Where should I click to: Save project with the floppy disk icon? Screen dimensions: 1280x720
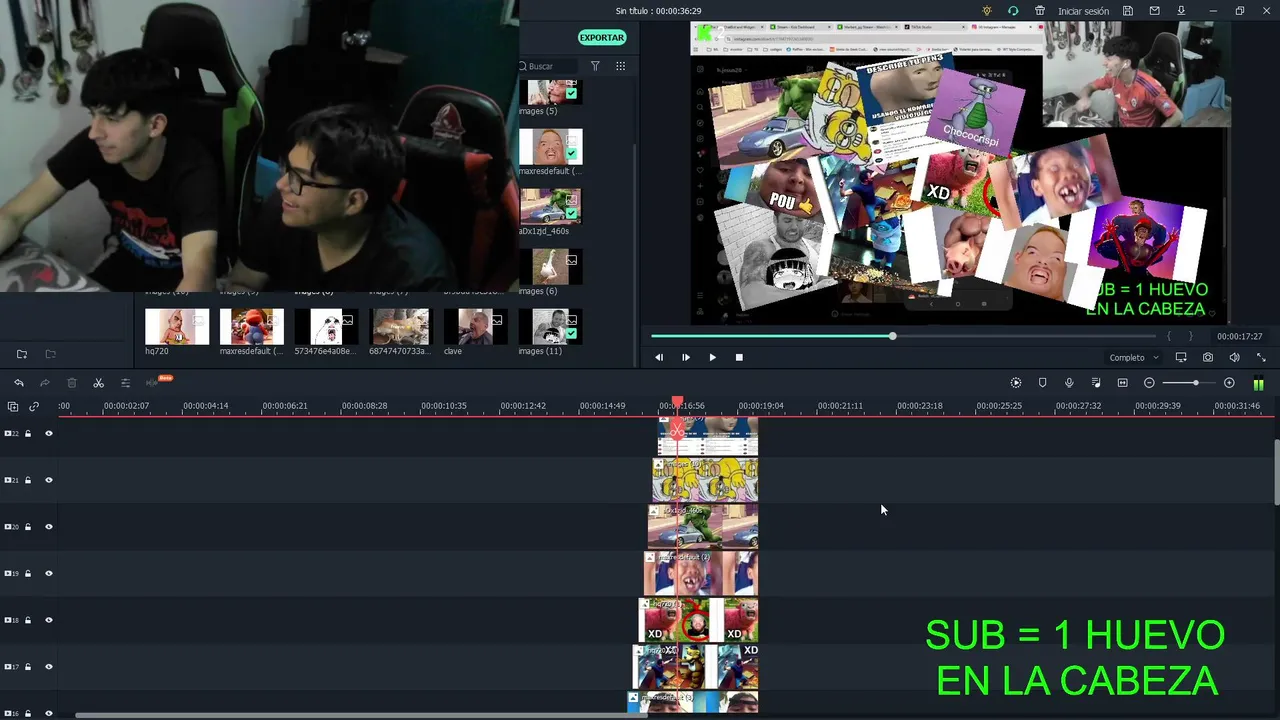[x=1128, y=11]
